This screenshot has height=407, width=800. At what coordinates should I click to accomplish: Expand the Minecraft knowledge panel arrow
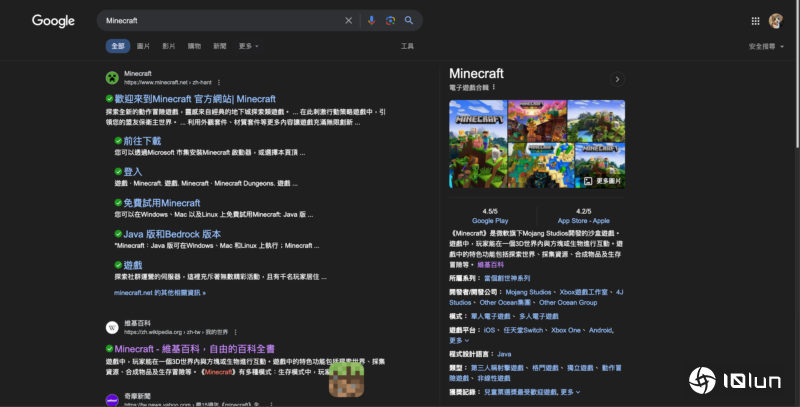click(617, 79)
